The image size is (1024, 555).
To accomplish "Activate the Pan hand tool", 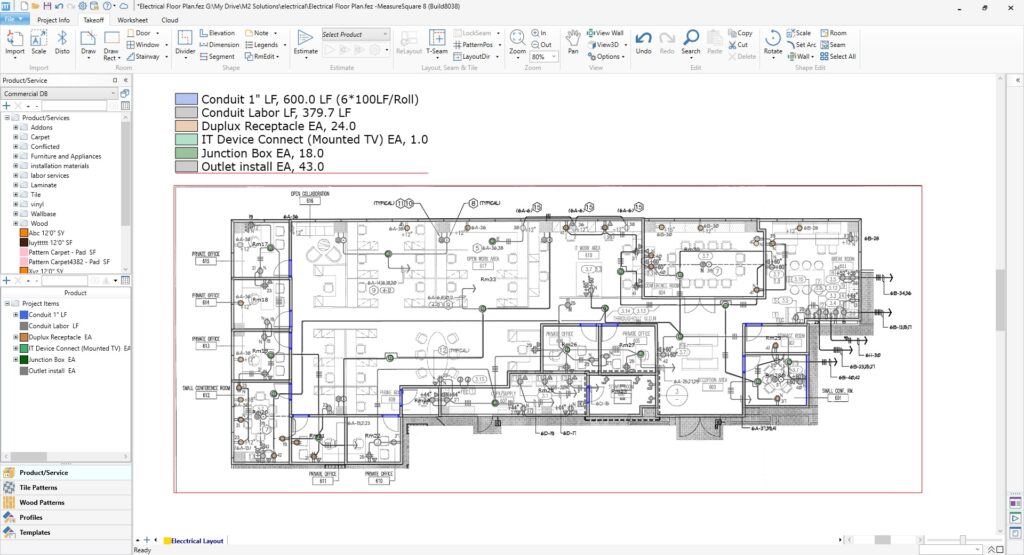I will click(x=573, y=42).
